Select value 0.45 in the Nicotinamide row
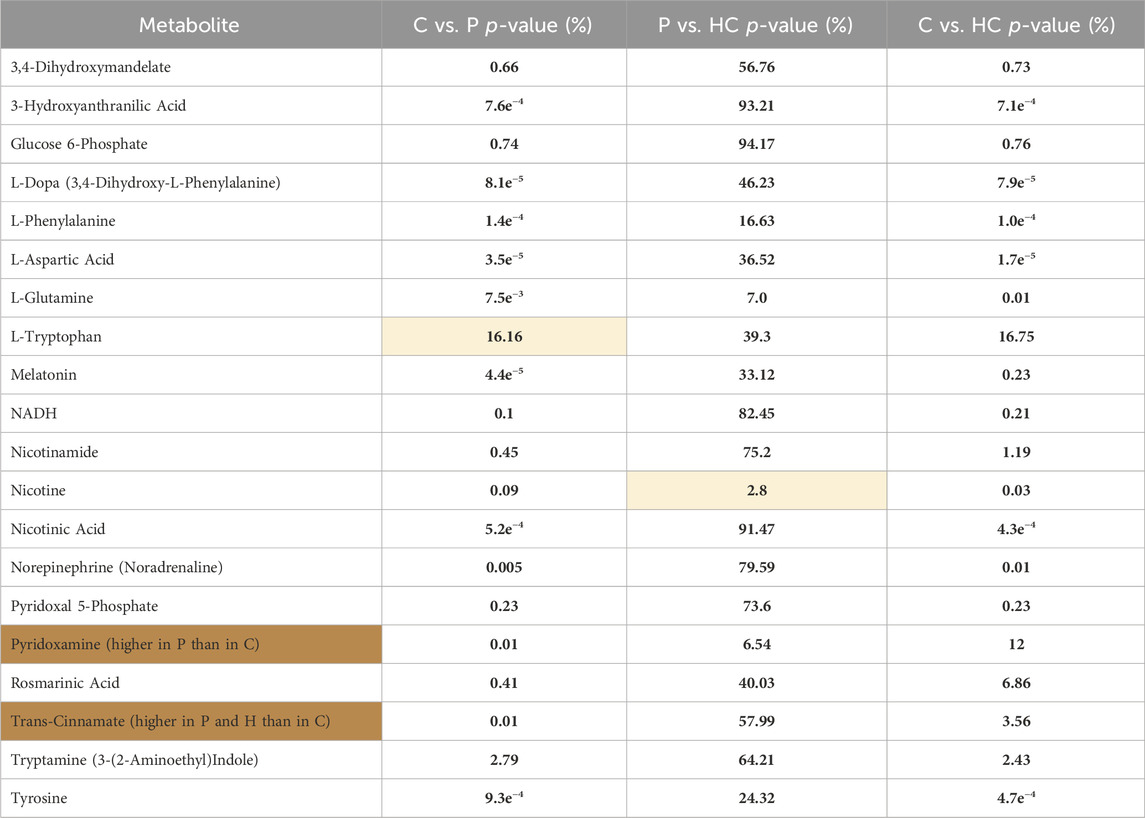This screenshot has height=818, width=1145. click(x=504, y=452)
